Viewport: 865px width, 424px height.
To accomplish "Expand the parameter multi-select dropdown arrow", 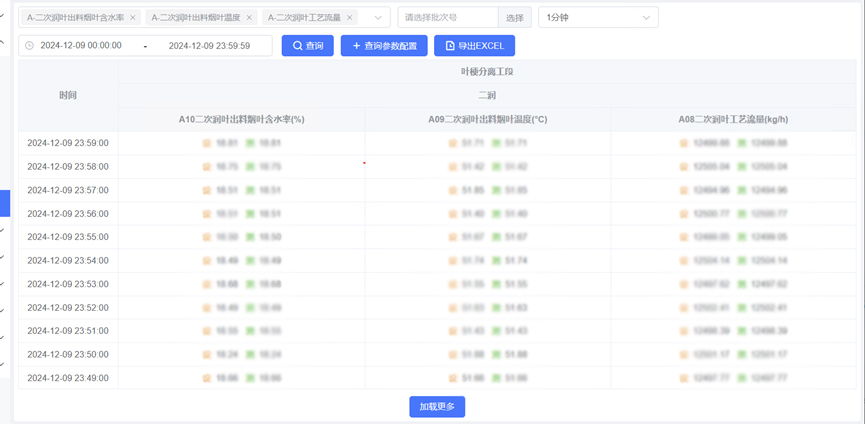I will tap(377, 18).
